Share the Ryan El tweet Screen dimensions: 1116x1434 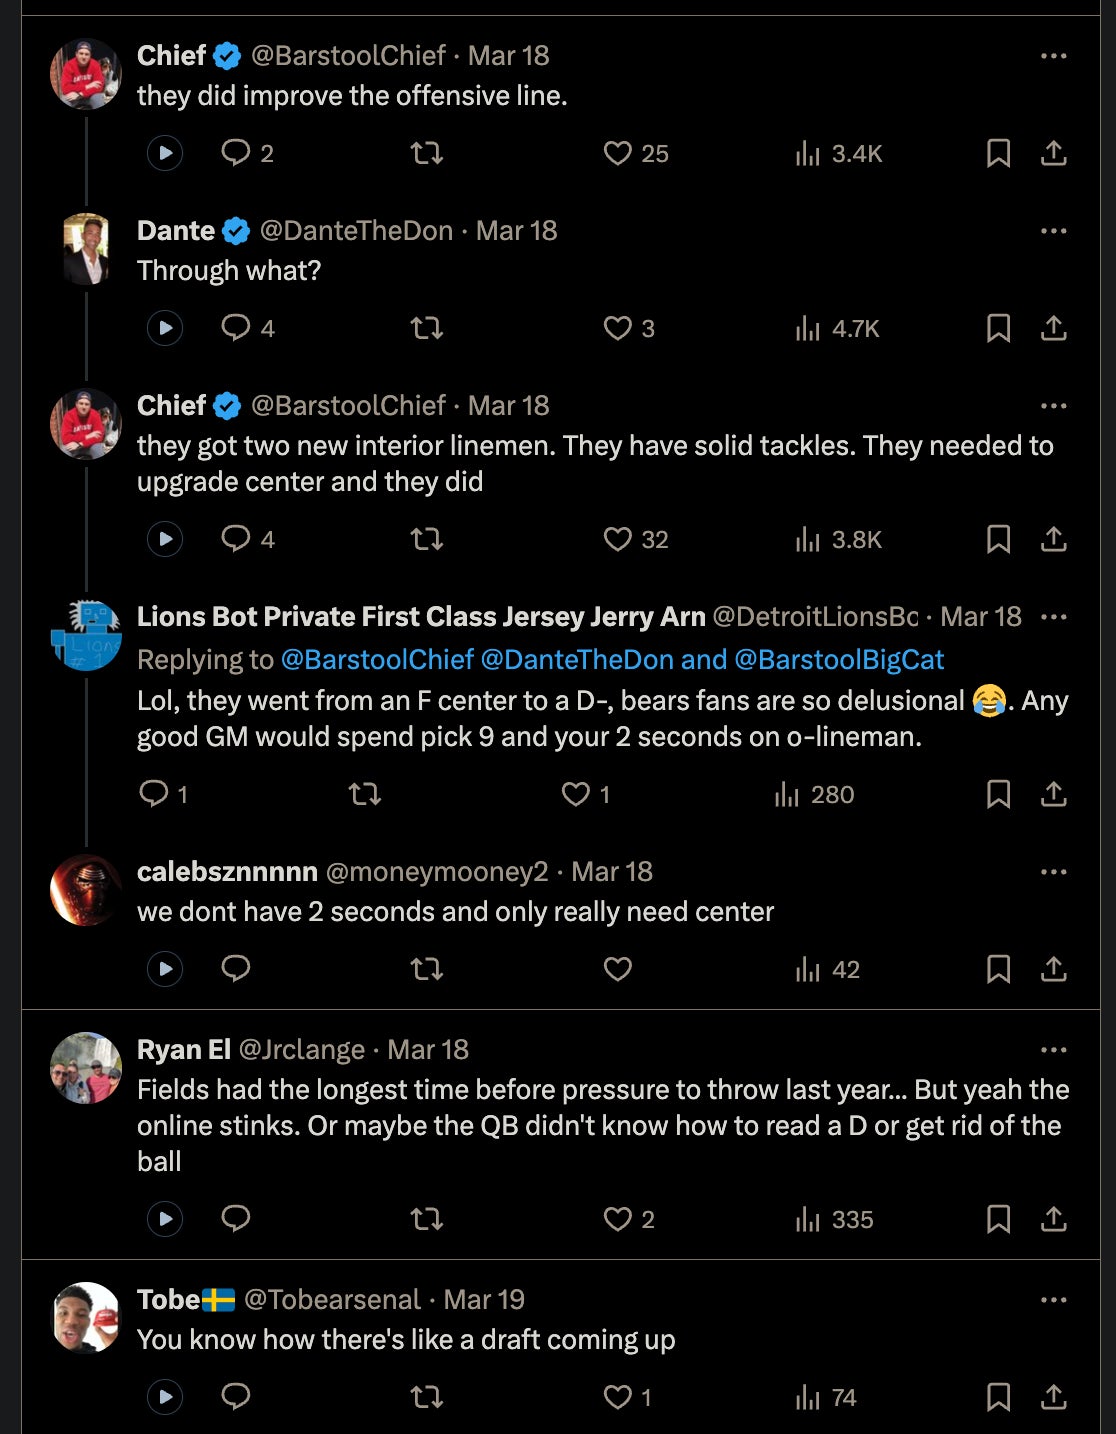tap(1053, 1219)
